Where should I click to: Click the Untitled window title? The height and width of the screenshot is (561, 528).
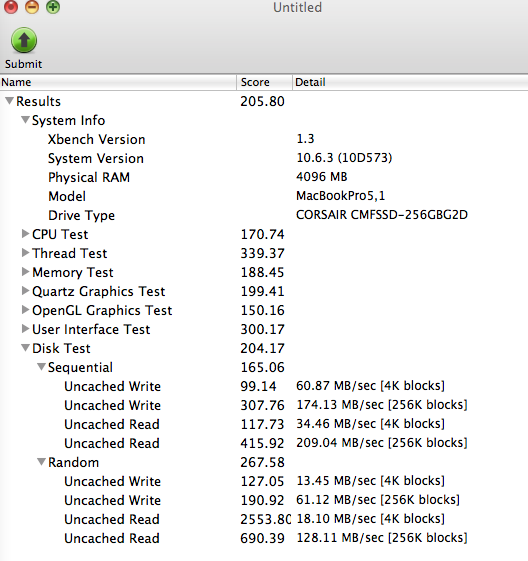pyautogui.click(x=298, y=7)
